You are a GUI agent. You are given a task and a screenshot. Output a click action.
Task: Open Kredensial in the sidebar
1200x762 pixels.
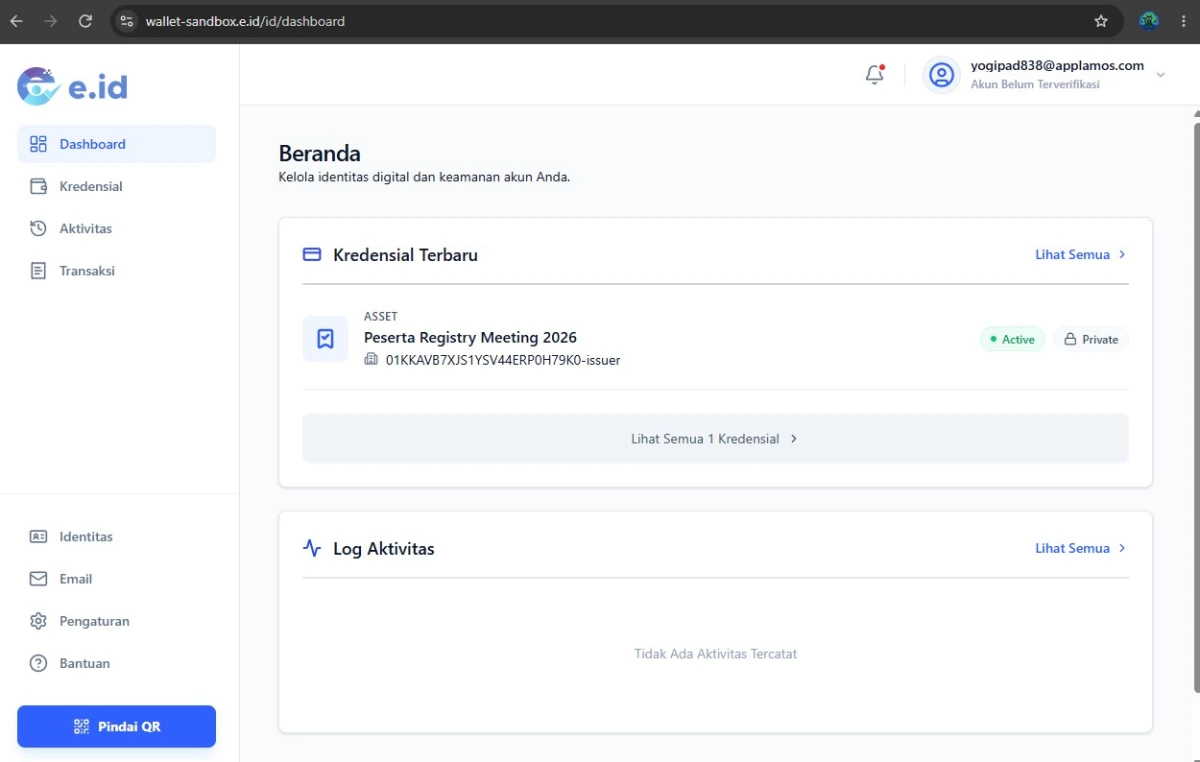(x=116, y=186)
